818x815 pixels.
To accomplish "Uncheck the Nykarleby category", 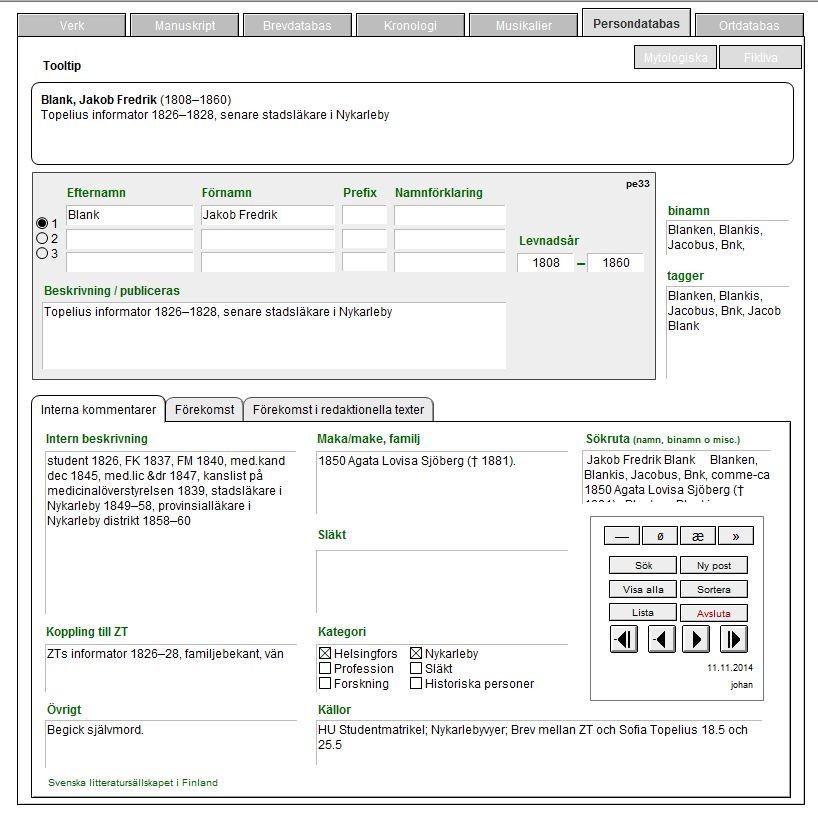I will click(x=416, y=653).
